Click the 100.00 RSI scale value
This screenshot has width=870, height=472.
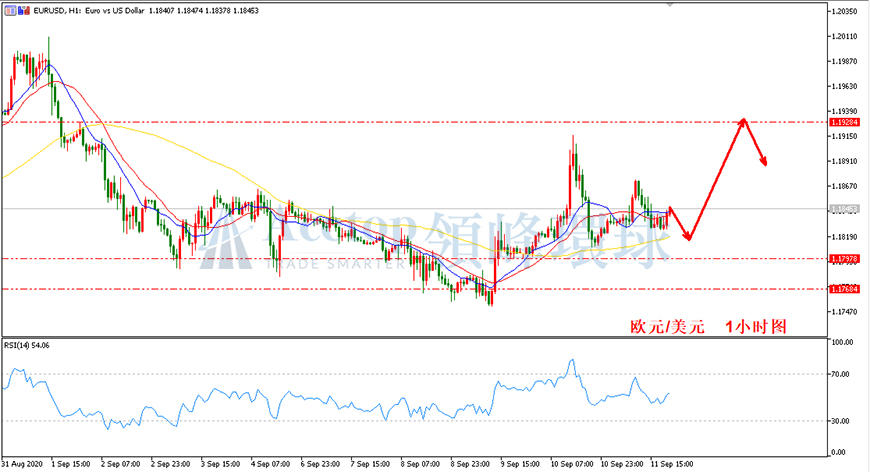pyautogui.click(x=842, y=342)
